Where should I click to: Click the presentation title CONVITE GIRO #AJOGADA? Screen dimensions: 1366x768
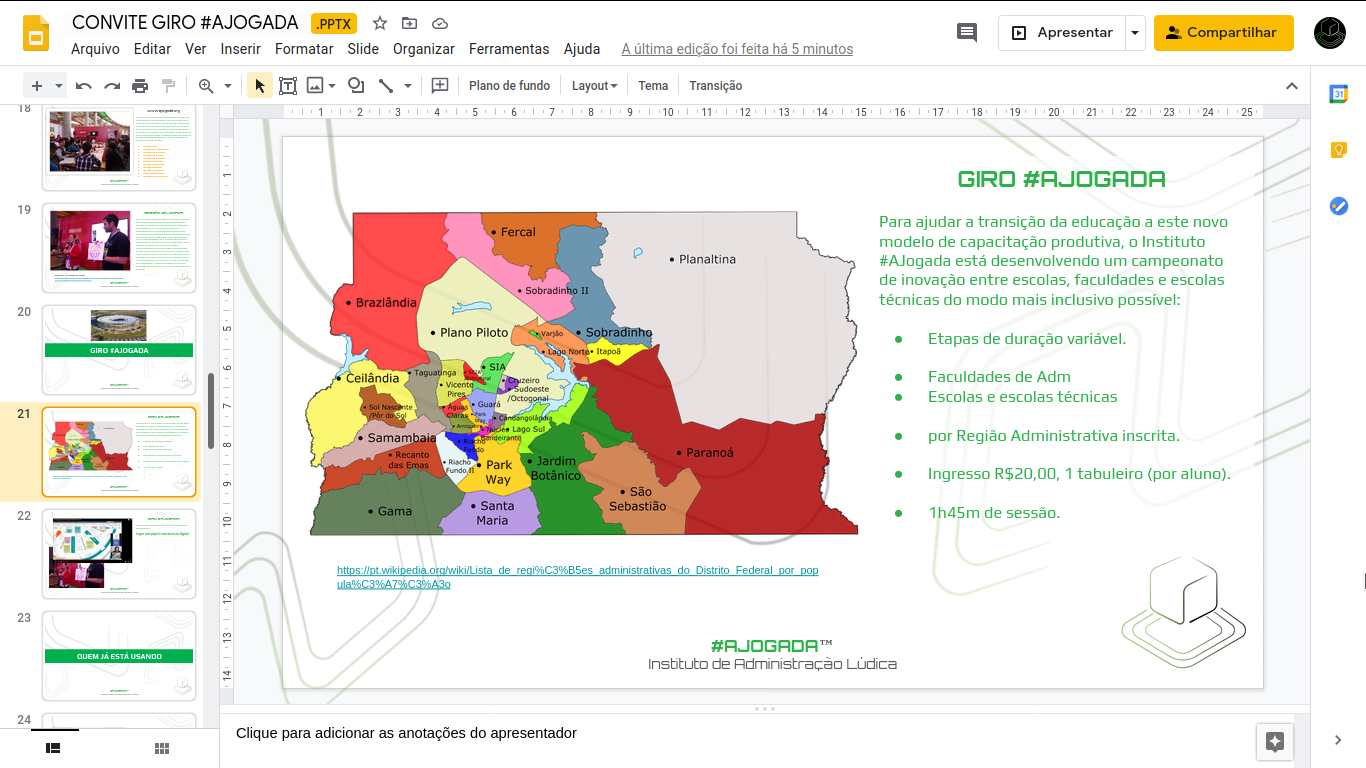pos(185,23)
